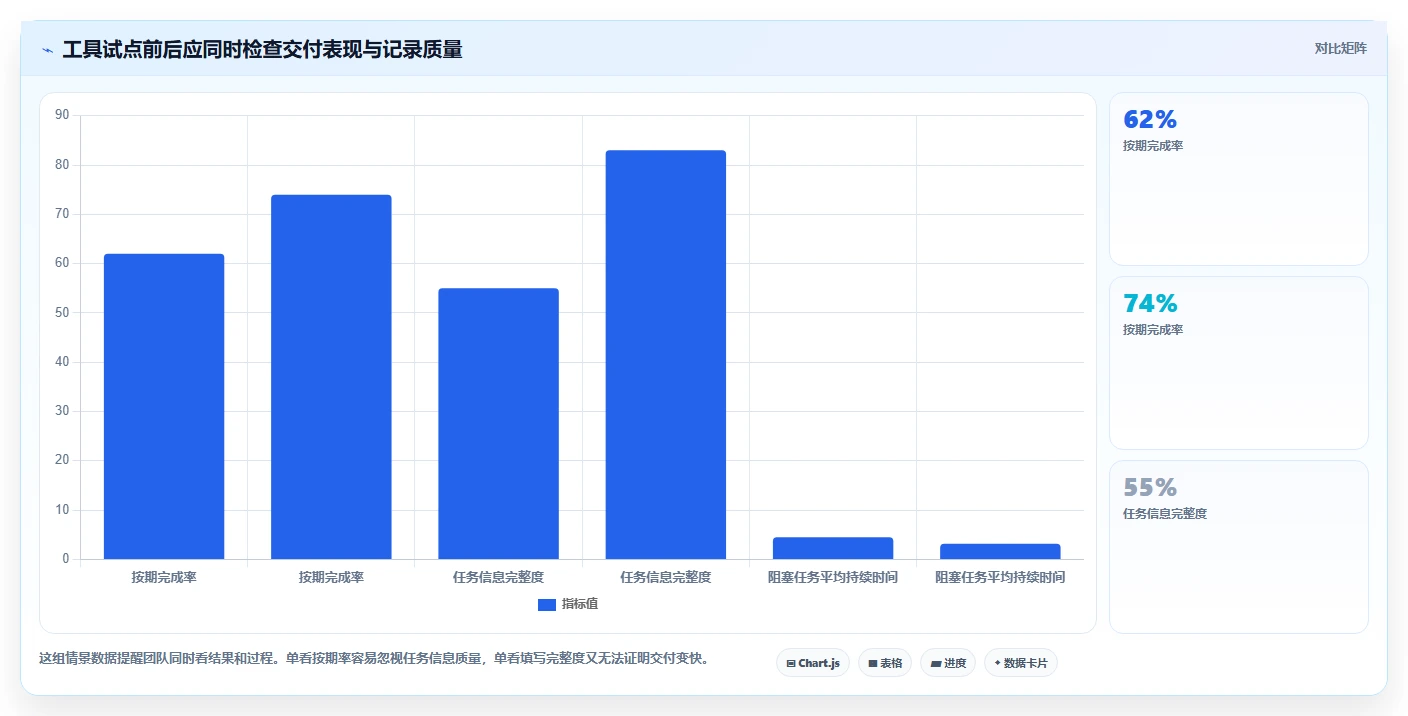Click the 90 tick on the y-axis
Viewport: 1408px width, 716px height.
tap(62, 115)
